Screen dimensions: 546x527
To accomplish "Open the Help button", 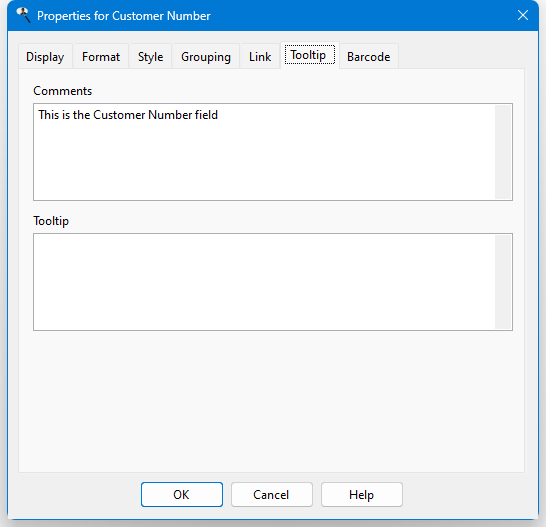I will (x=362, y=494).
